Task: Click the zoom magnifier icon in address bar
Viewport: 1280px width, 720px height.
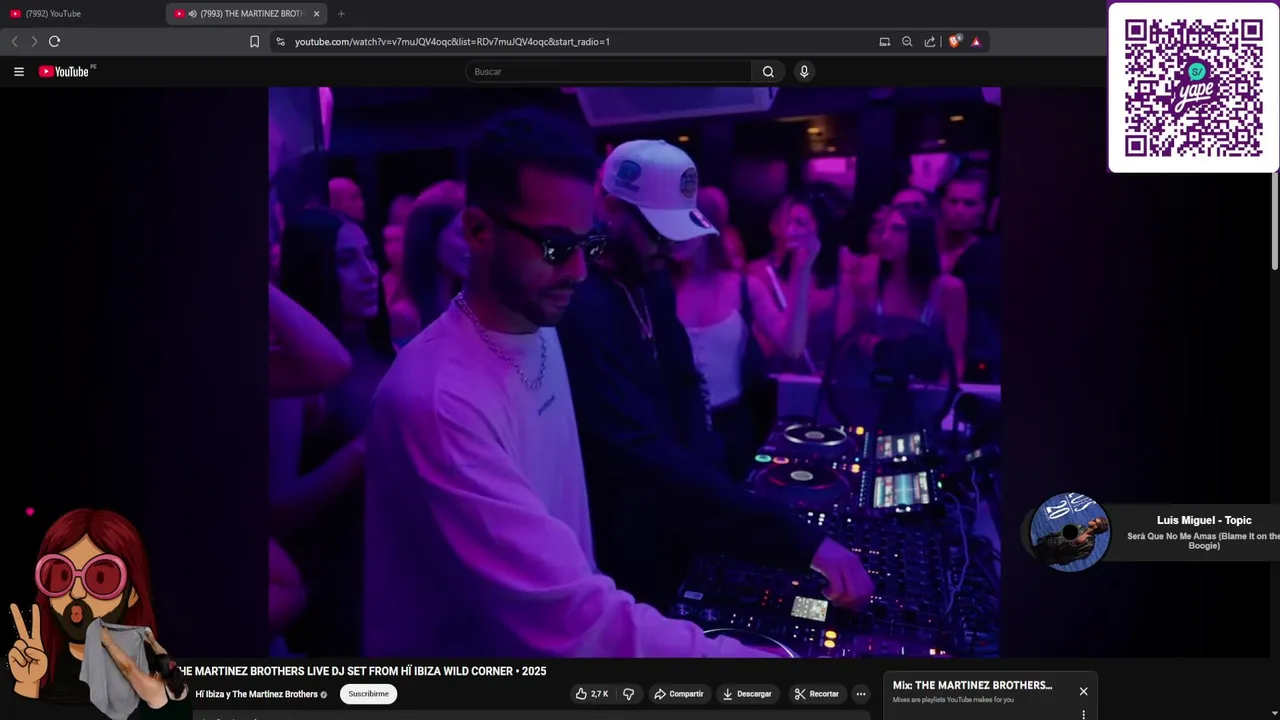Action: point(907,41)
